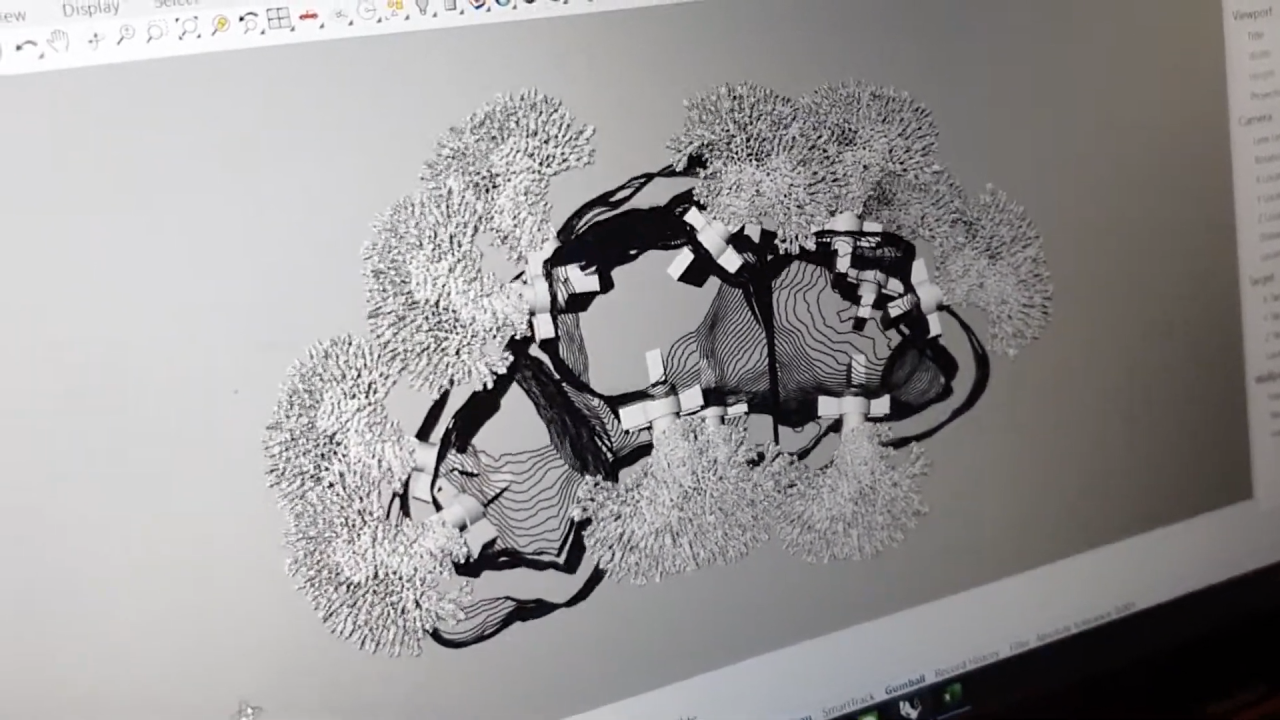The height and width of the screenshot is (720, 1280).
Task: Enable Record History in status bar
Action: (966, 664)
